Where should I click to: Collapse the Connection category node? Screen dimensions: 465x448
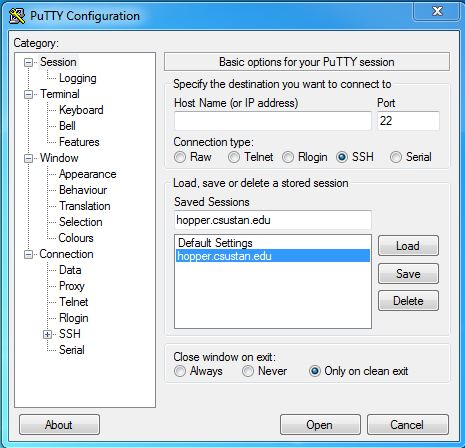coord(29,254)
